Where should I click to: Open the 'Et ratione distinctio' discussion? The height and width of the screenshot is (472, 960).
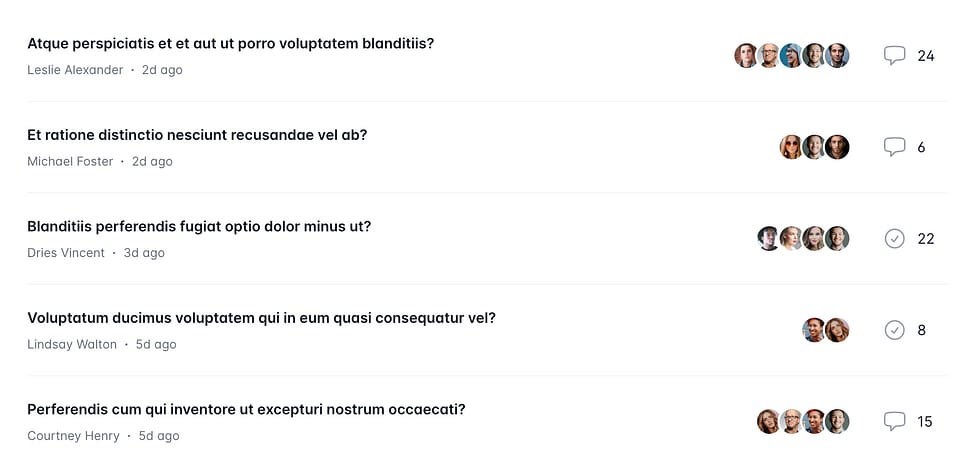coord(197,135)
